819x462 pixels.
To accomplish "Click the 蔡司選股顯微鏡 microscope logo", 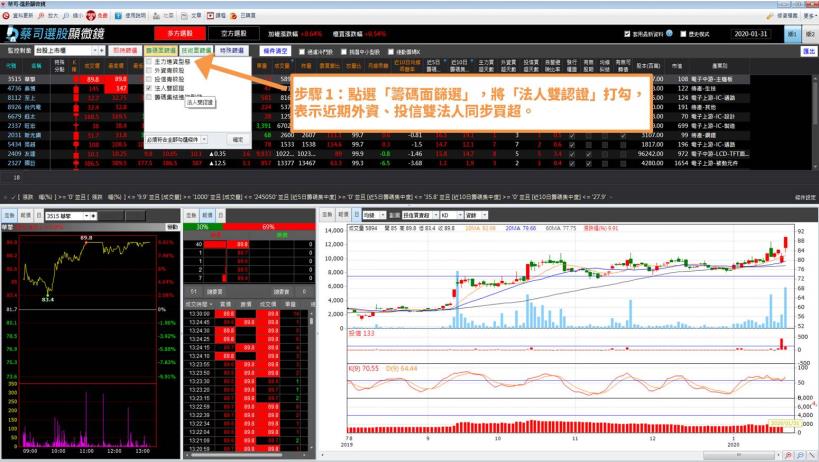I will pos(11,33).
